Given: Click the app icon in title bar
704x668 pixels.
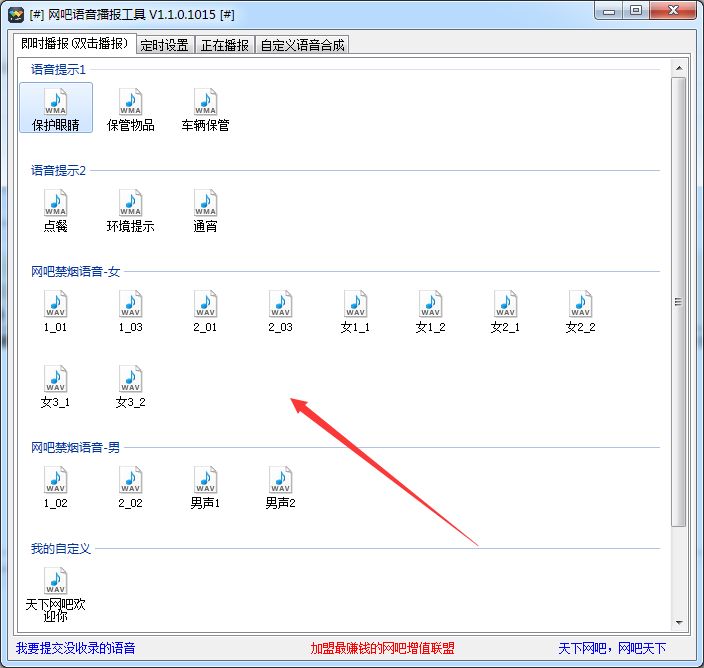Looking at the screenshot, I should tap(16, 15).
